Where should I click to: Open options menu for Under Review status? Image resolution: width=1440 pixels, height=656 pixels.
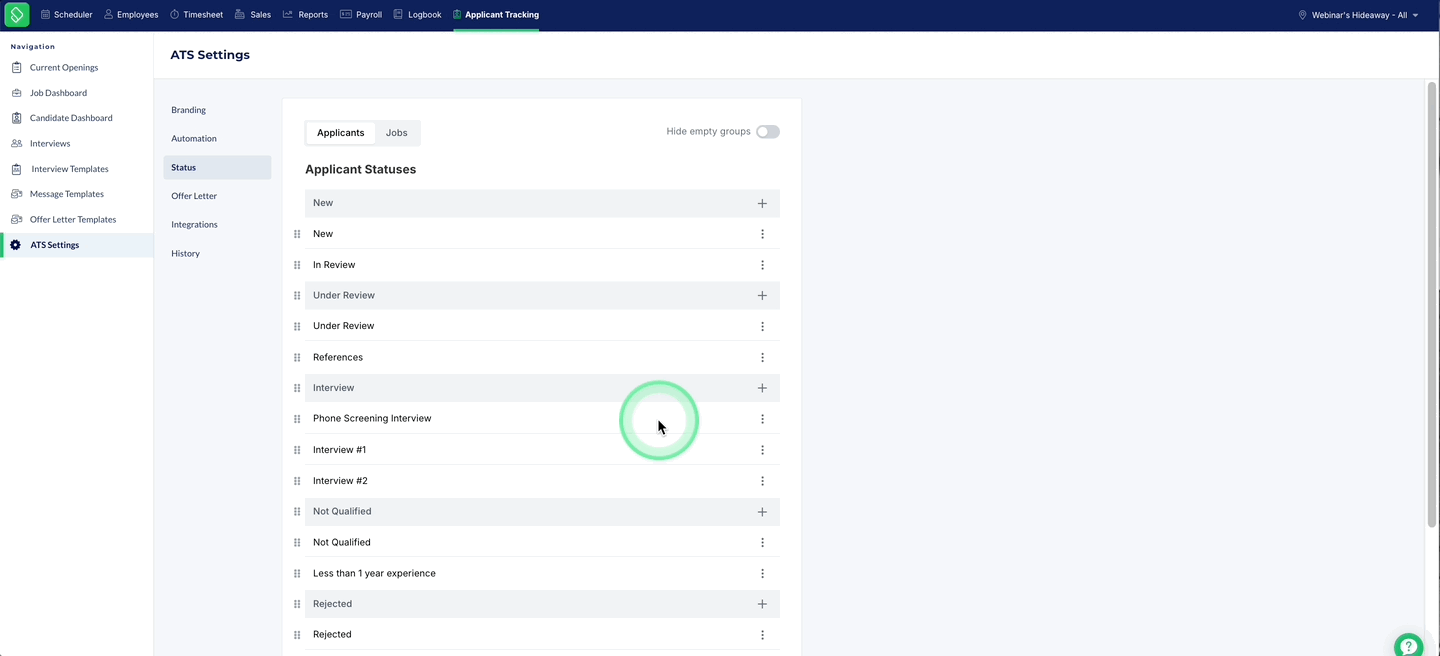(x=762, y=327)
